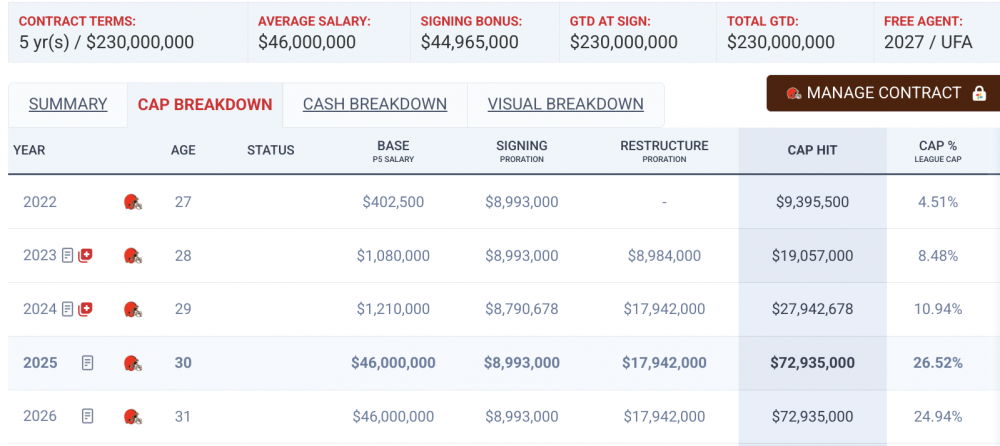The image size is (1000, 446).
Task: Click the 2024 contract notes document icon
Action: coord(68,309)
